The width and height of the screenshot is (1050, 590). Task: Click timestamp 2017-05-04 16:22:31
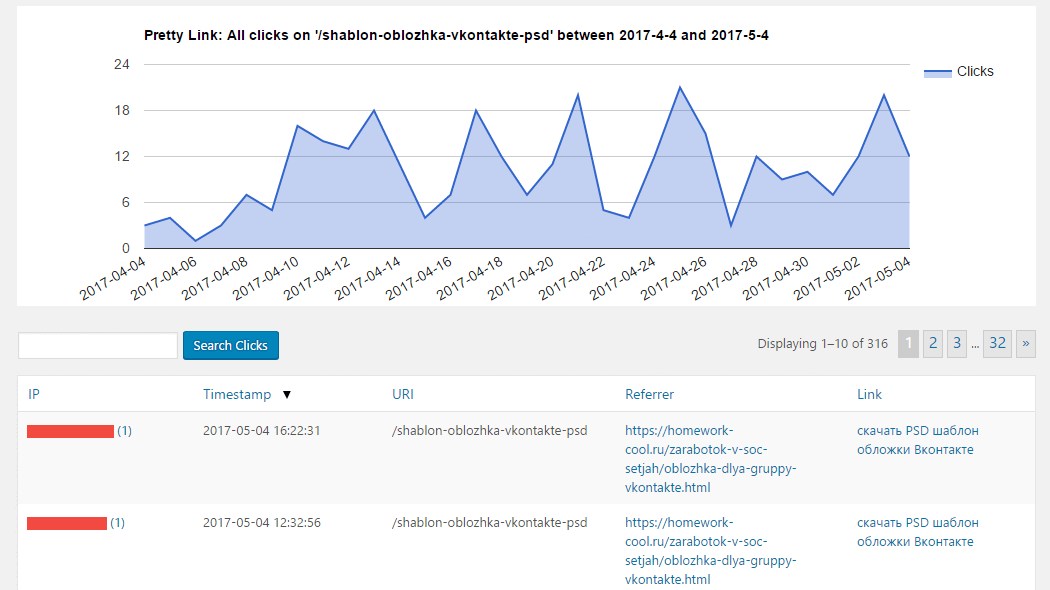point(262,431)
